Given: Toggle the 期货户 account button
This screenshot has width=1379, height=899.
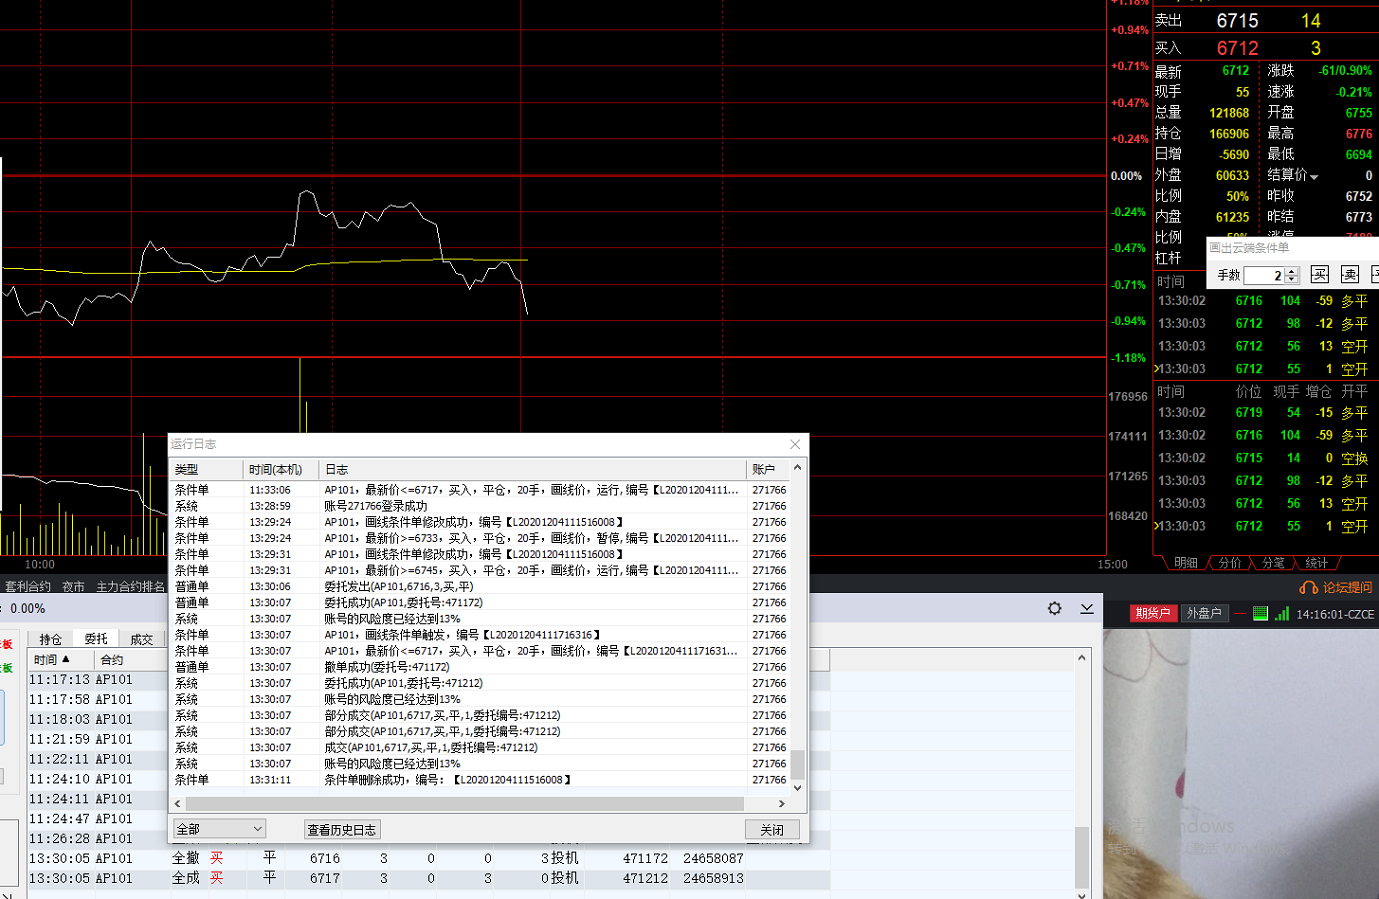Looking at the screenshot, I should click(x=1152, y=613).
